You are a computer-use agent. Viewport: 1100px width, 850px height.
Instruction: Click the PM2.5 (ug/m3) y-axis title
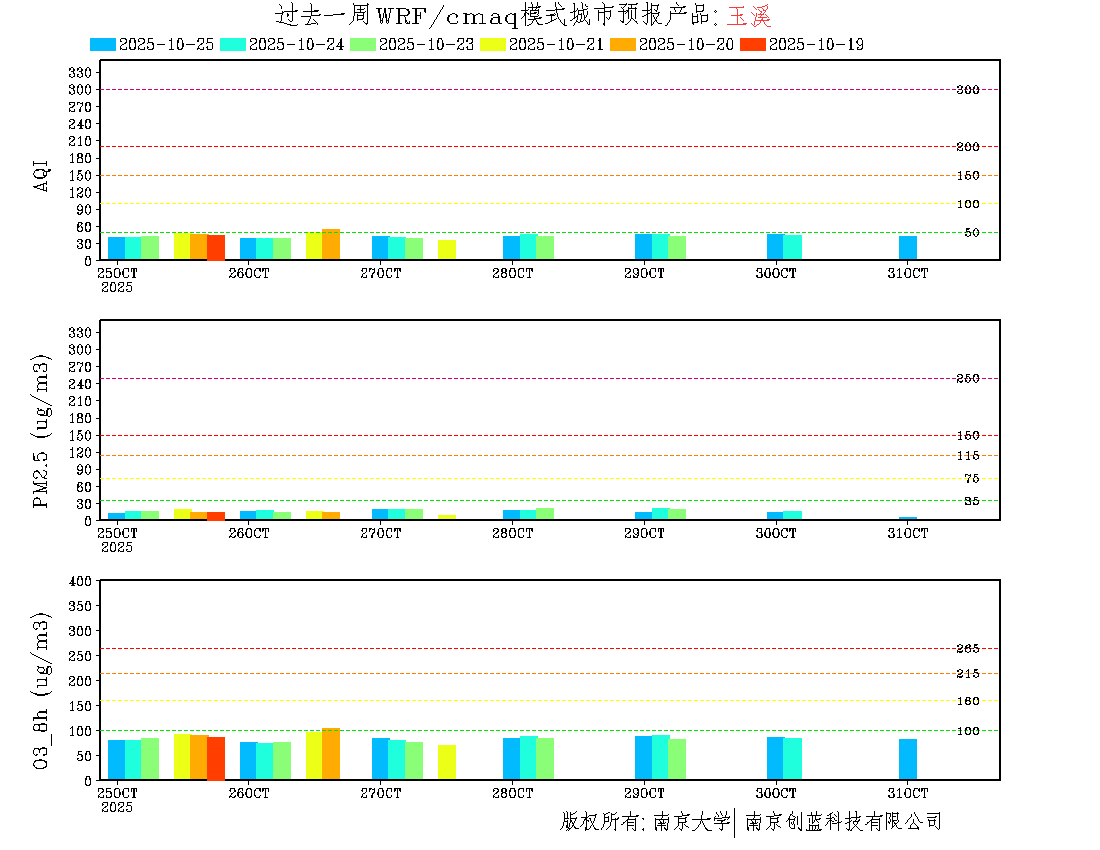42,431
